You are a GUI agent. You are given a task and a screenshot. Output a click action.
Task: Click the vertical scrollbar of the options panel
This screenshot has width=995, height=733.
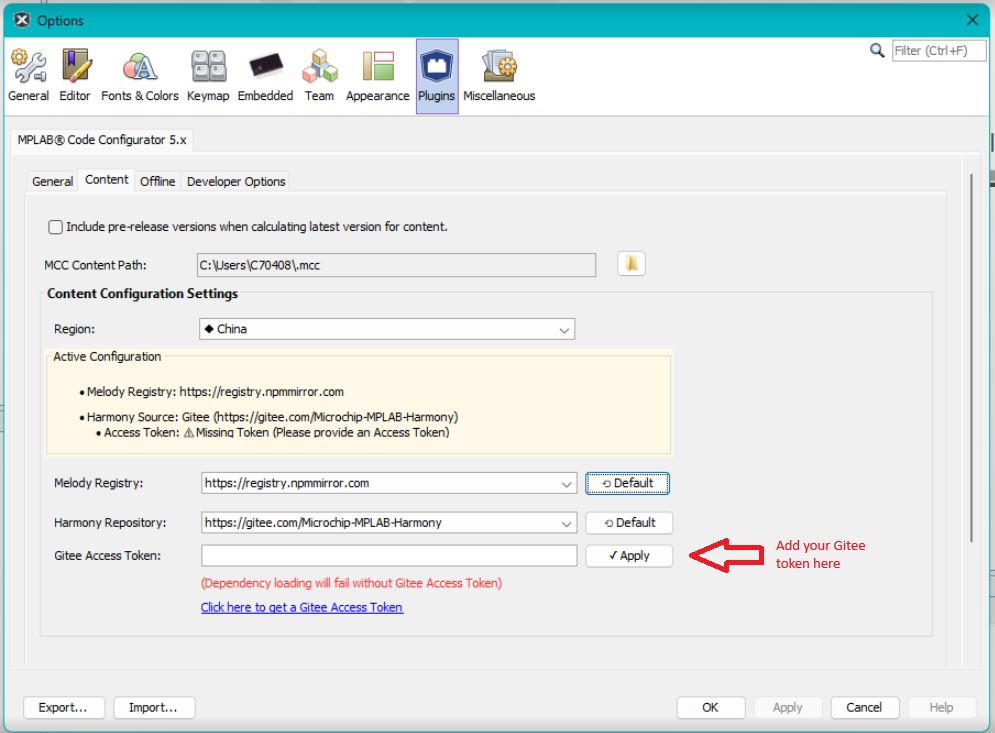pyautogui.click(x=971, y=357)
